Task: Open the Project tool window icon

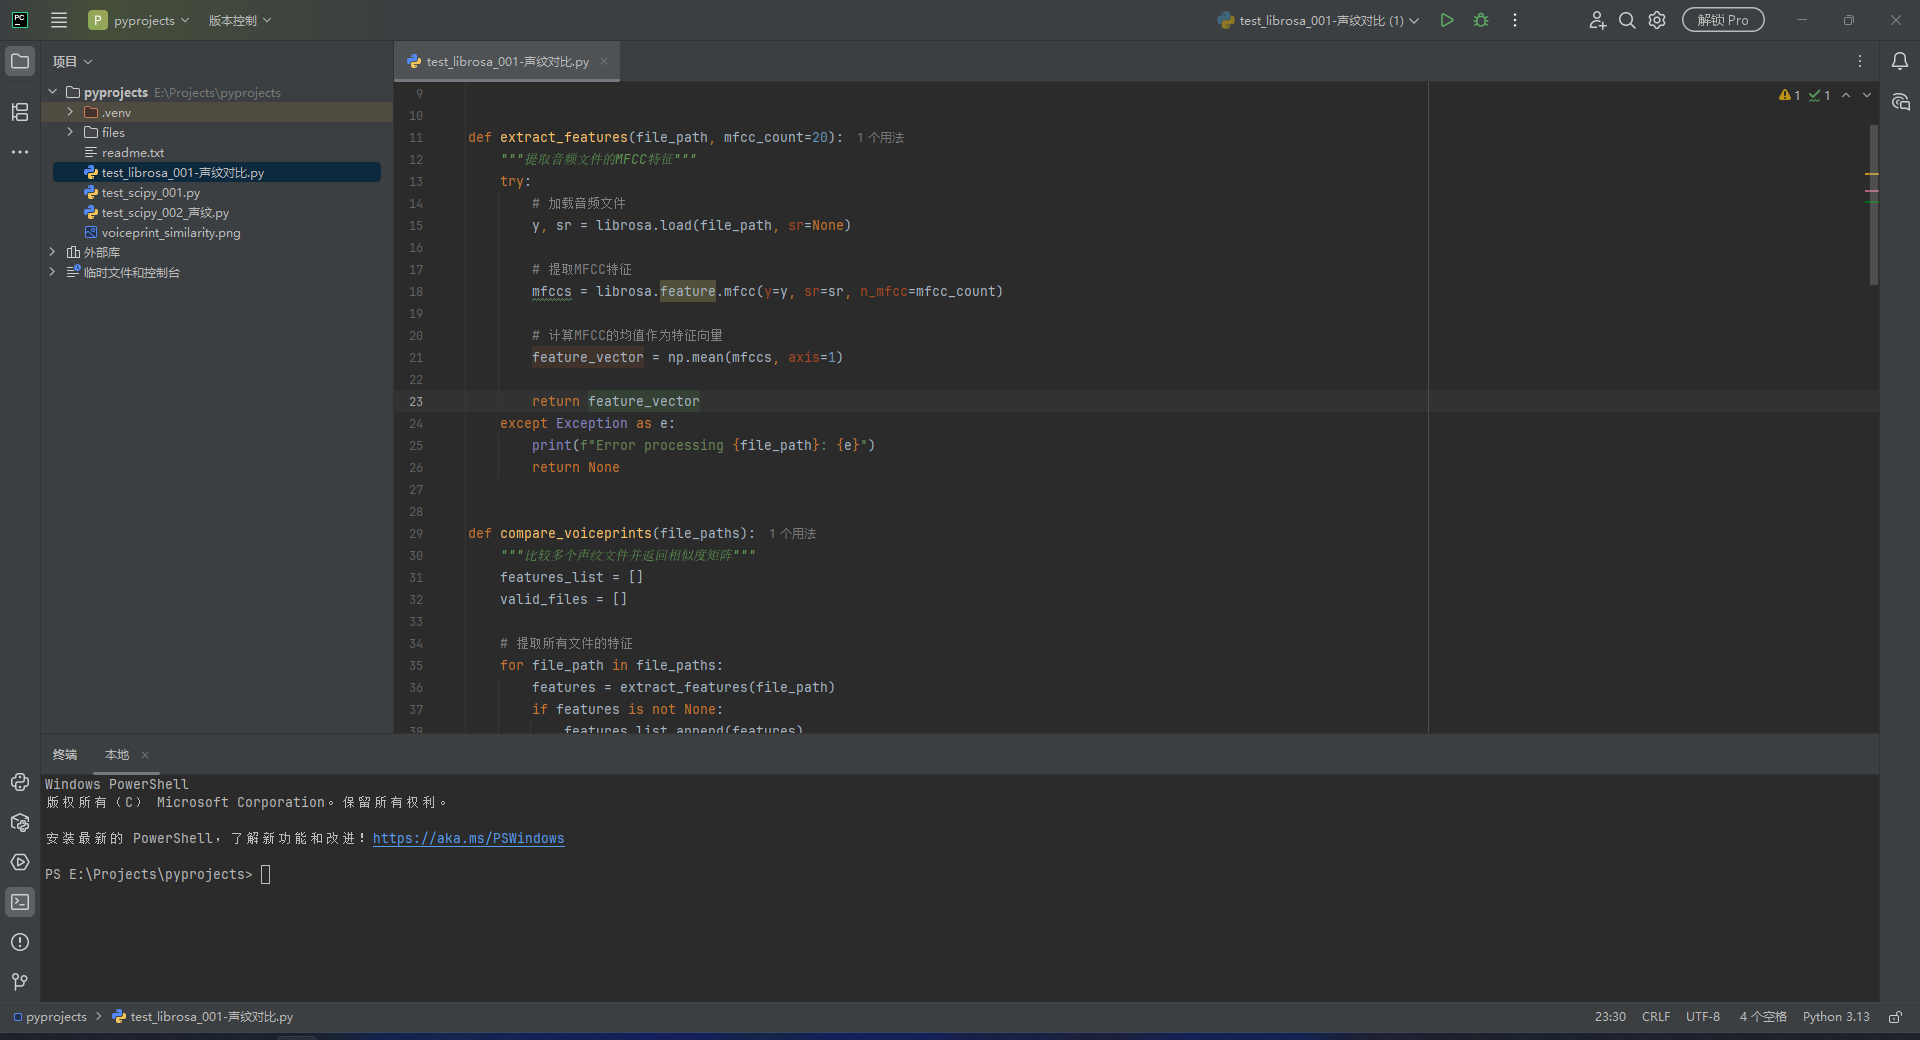Action: click(x=20, y=61)
